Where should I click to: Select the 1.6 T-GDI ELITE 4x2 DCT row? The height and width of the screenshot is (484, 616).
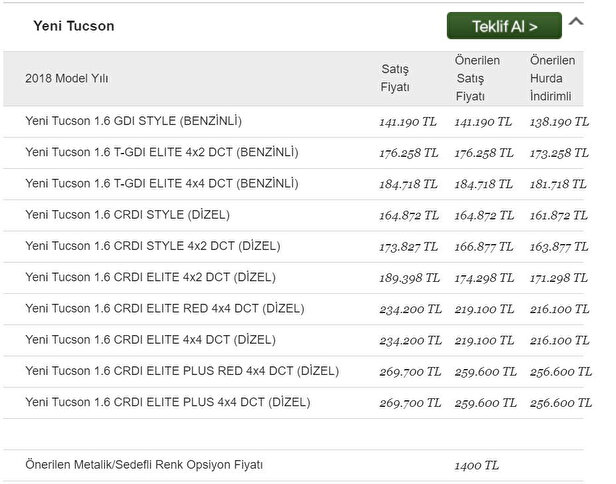[x=161, y=153]
